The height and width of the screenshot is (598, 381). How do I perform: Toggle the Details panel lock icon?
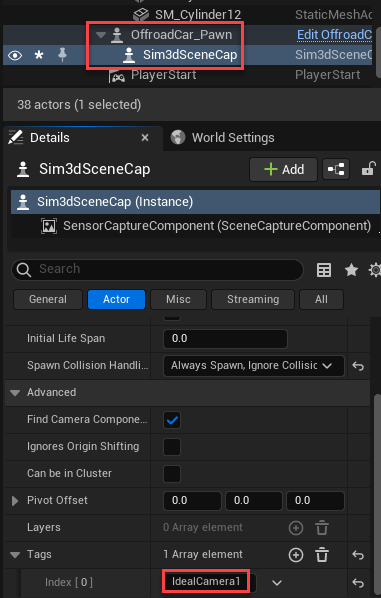[x=369, y=169]
